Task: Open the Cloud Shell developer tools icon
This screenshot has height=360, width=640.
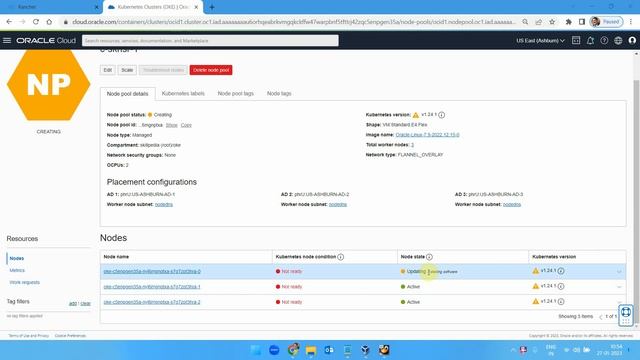Action: point(576,40)
